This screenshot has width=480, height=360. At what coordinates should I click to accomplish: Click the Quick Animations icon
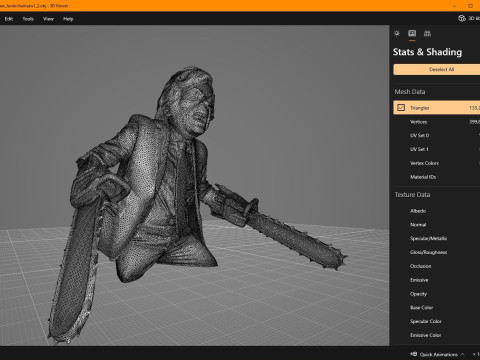point(414,354)
